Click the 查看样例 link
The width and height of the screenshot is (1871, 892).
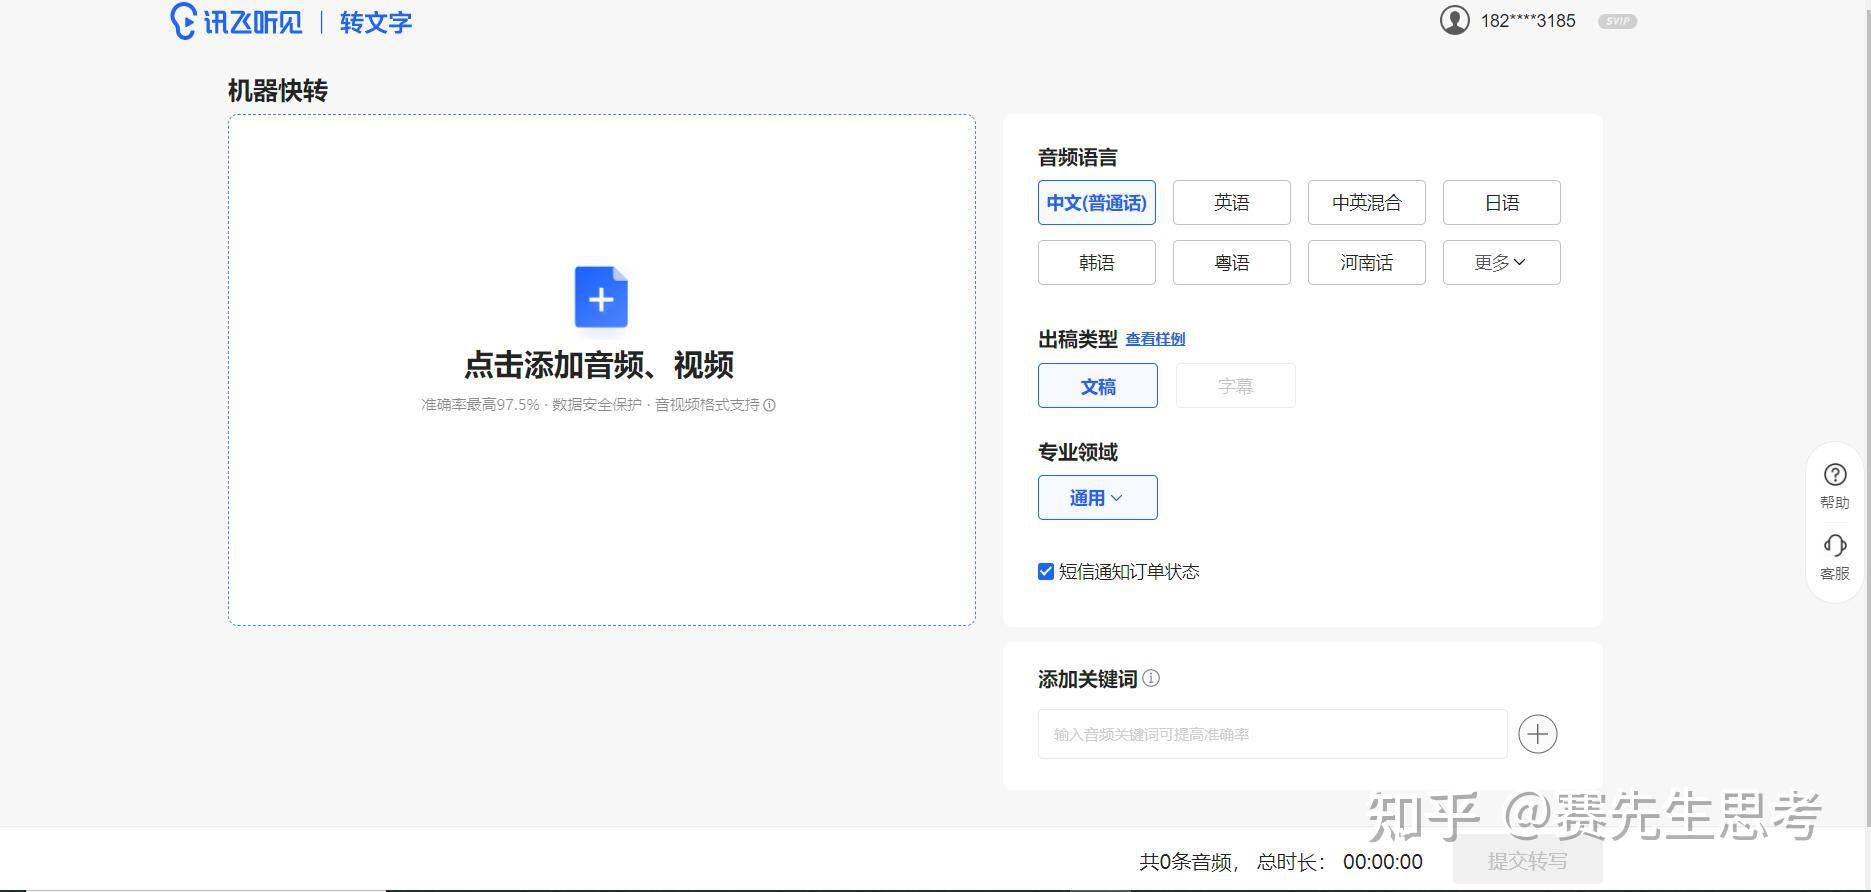(x=1155, y=339)
